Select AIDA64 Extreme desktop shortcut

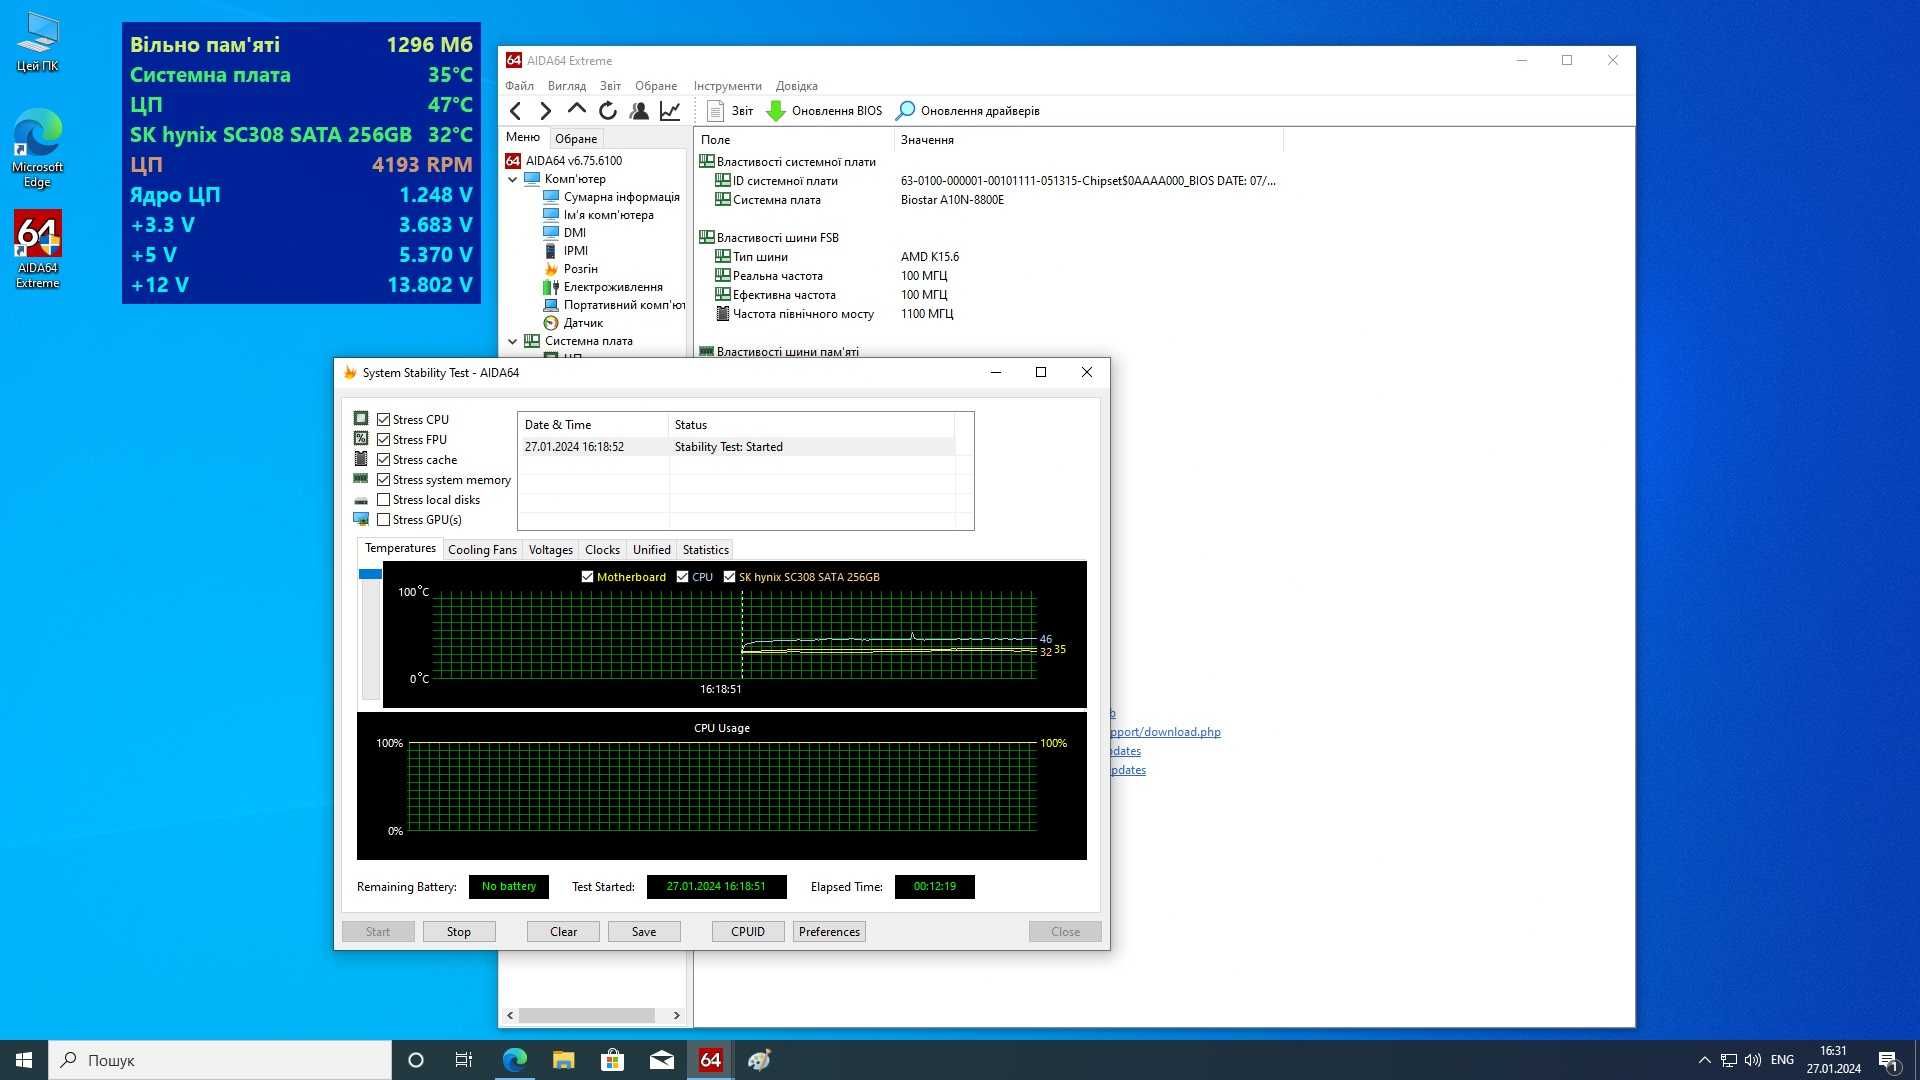click(x=37, y=249)
